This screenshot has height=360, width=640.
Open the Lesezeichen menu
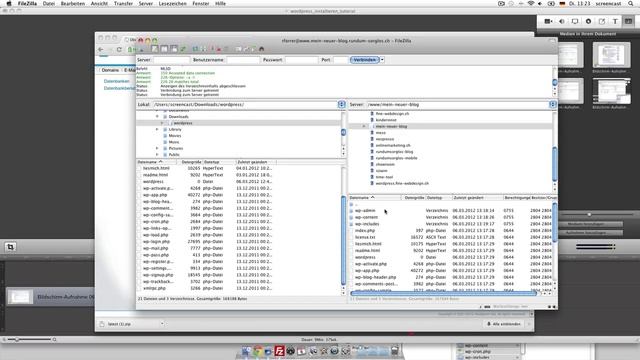(x=172, y=3)
